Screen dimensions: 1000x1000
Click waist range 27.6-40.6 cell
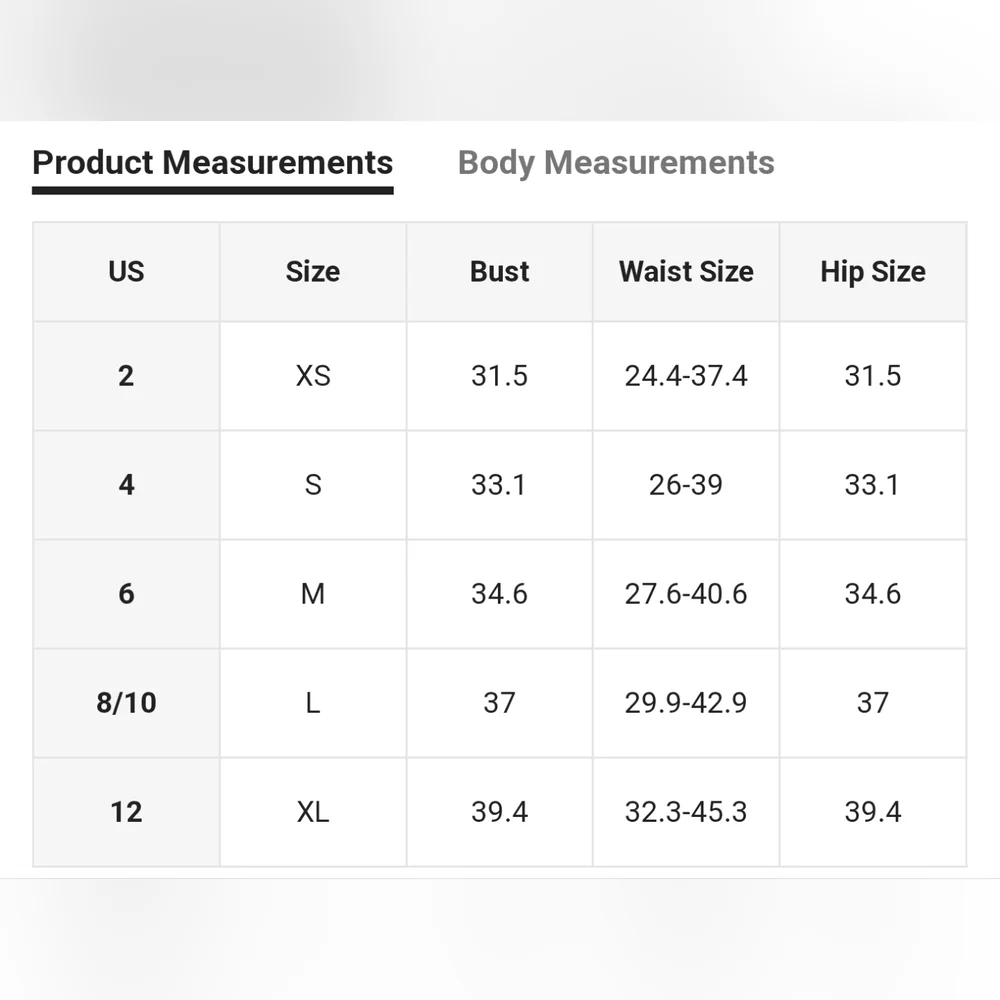(x=686, y=594)
